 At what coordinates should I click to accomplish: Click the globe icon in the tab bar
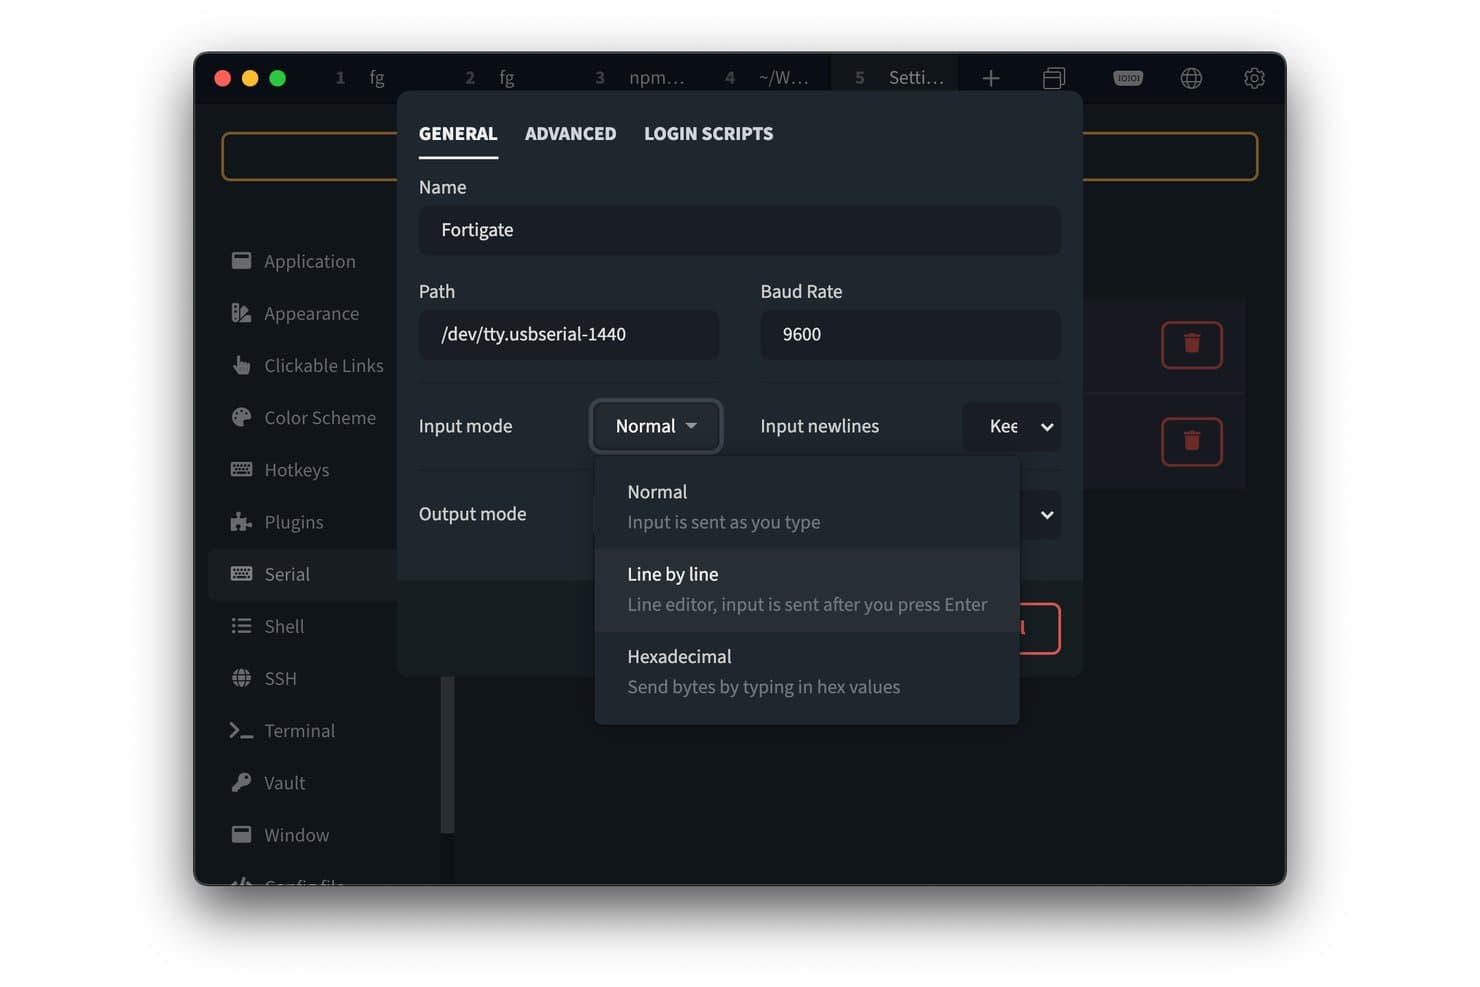(1191, 78)
